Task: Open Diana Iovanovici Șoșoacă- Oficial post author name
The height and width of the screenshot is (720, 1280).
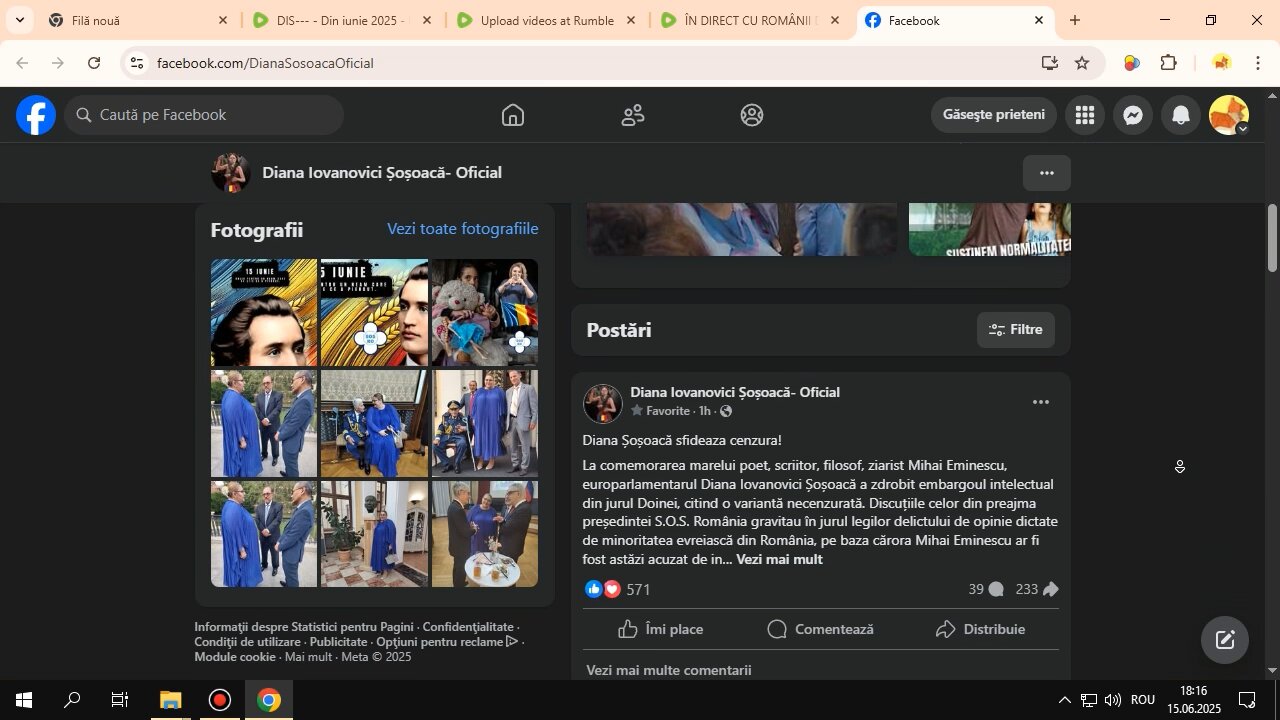Action: [x=735, y=392]
